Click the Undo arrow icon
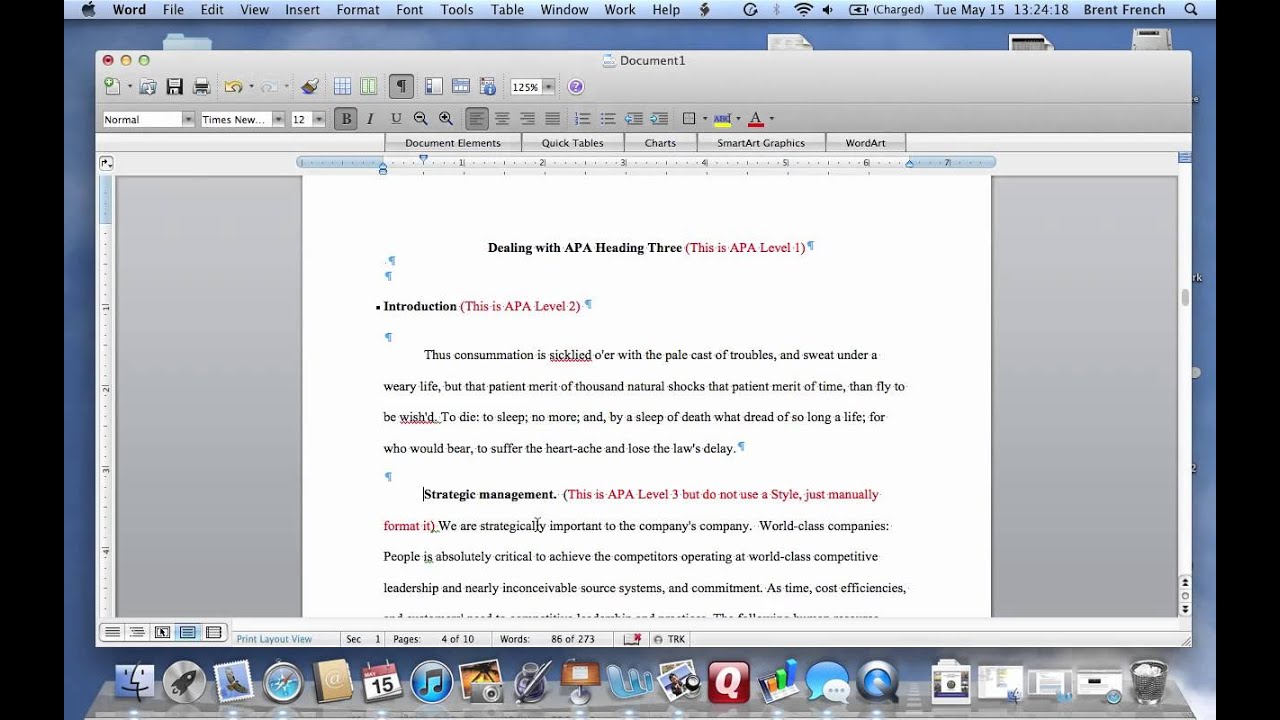1280x720 pixels. point(233,87)
